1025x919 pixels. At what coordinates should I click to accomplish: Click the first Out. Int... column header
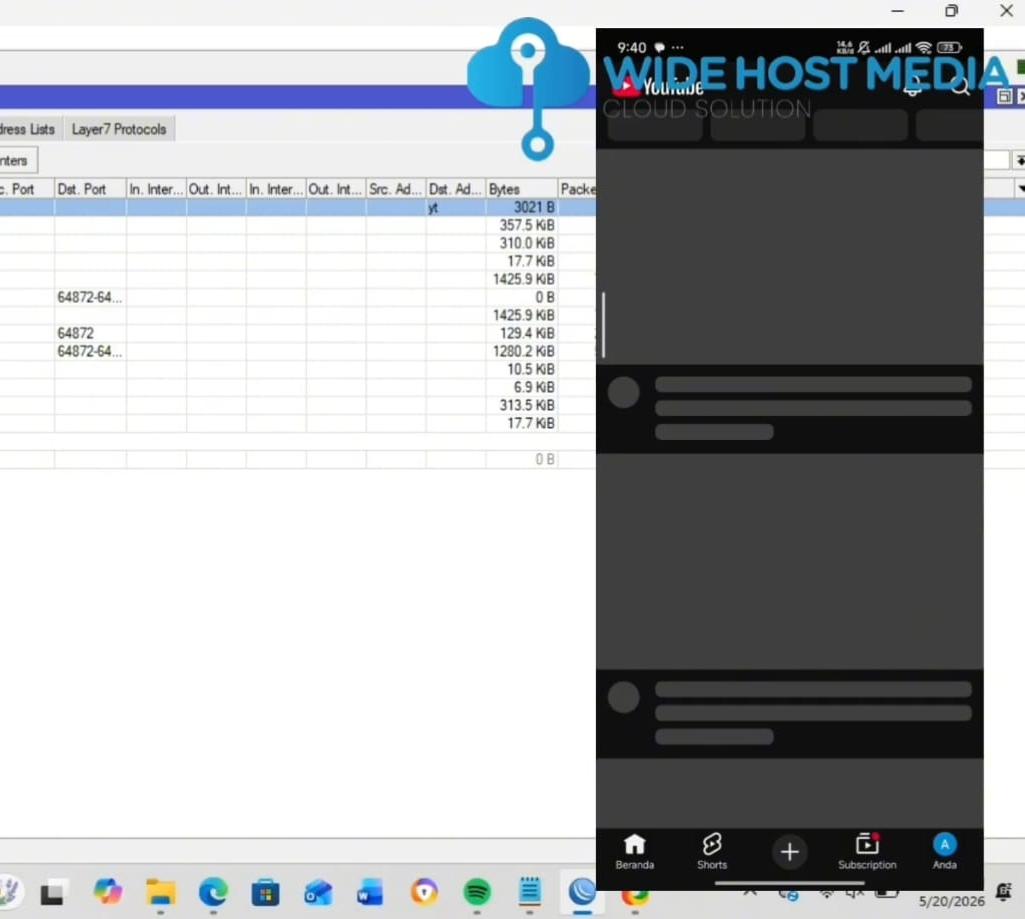pyautogui.click(x=216, y=189)
